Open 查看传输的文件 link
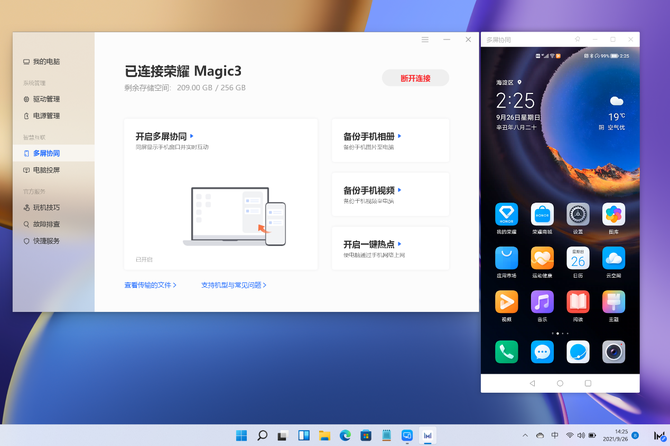This screenshot has height=446, width=670. 150,285
